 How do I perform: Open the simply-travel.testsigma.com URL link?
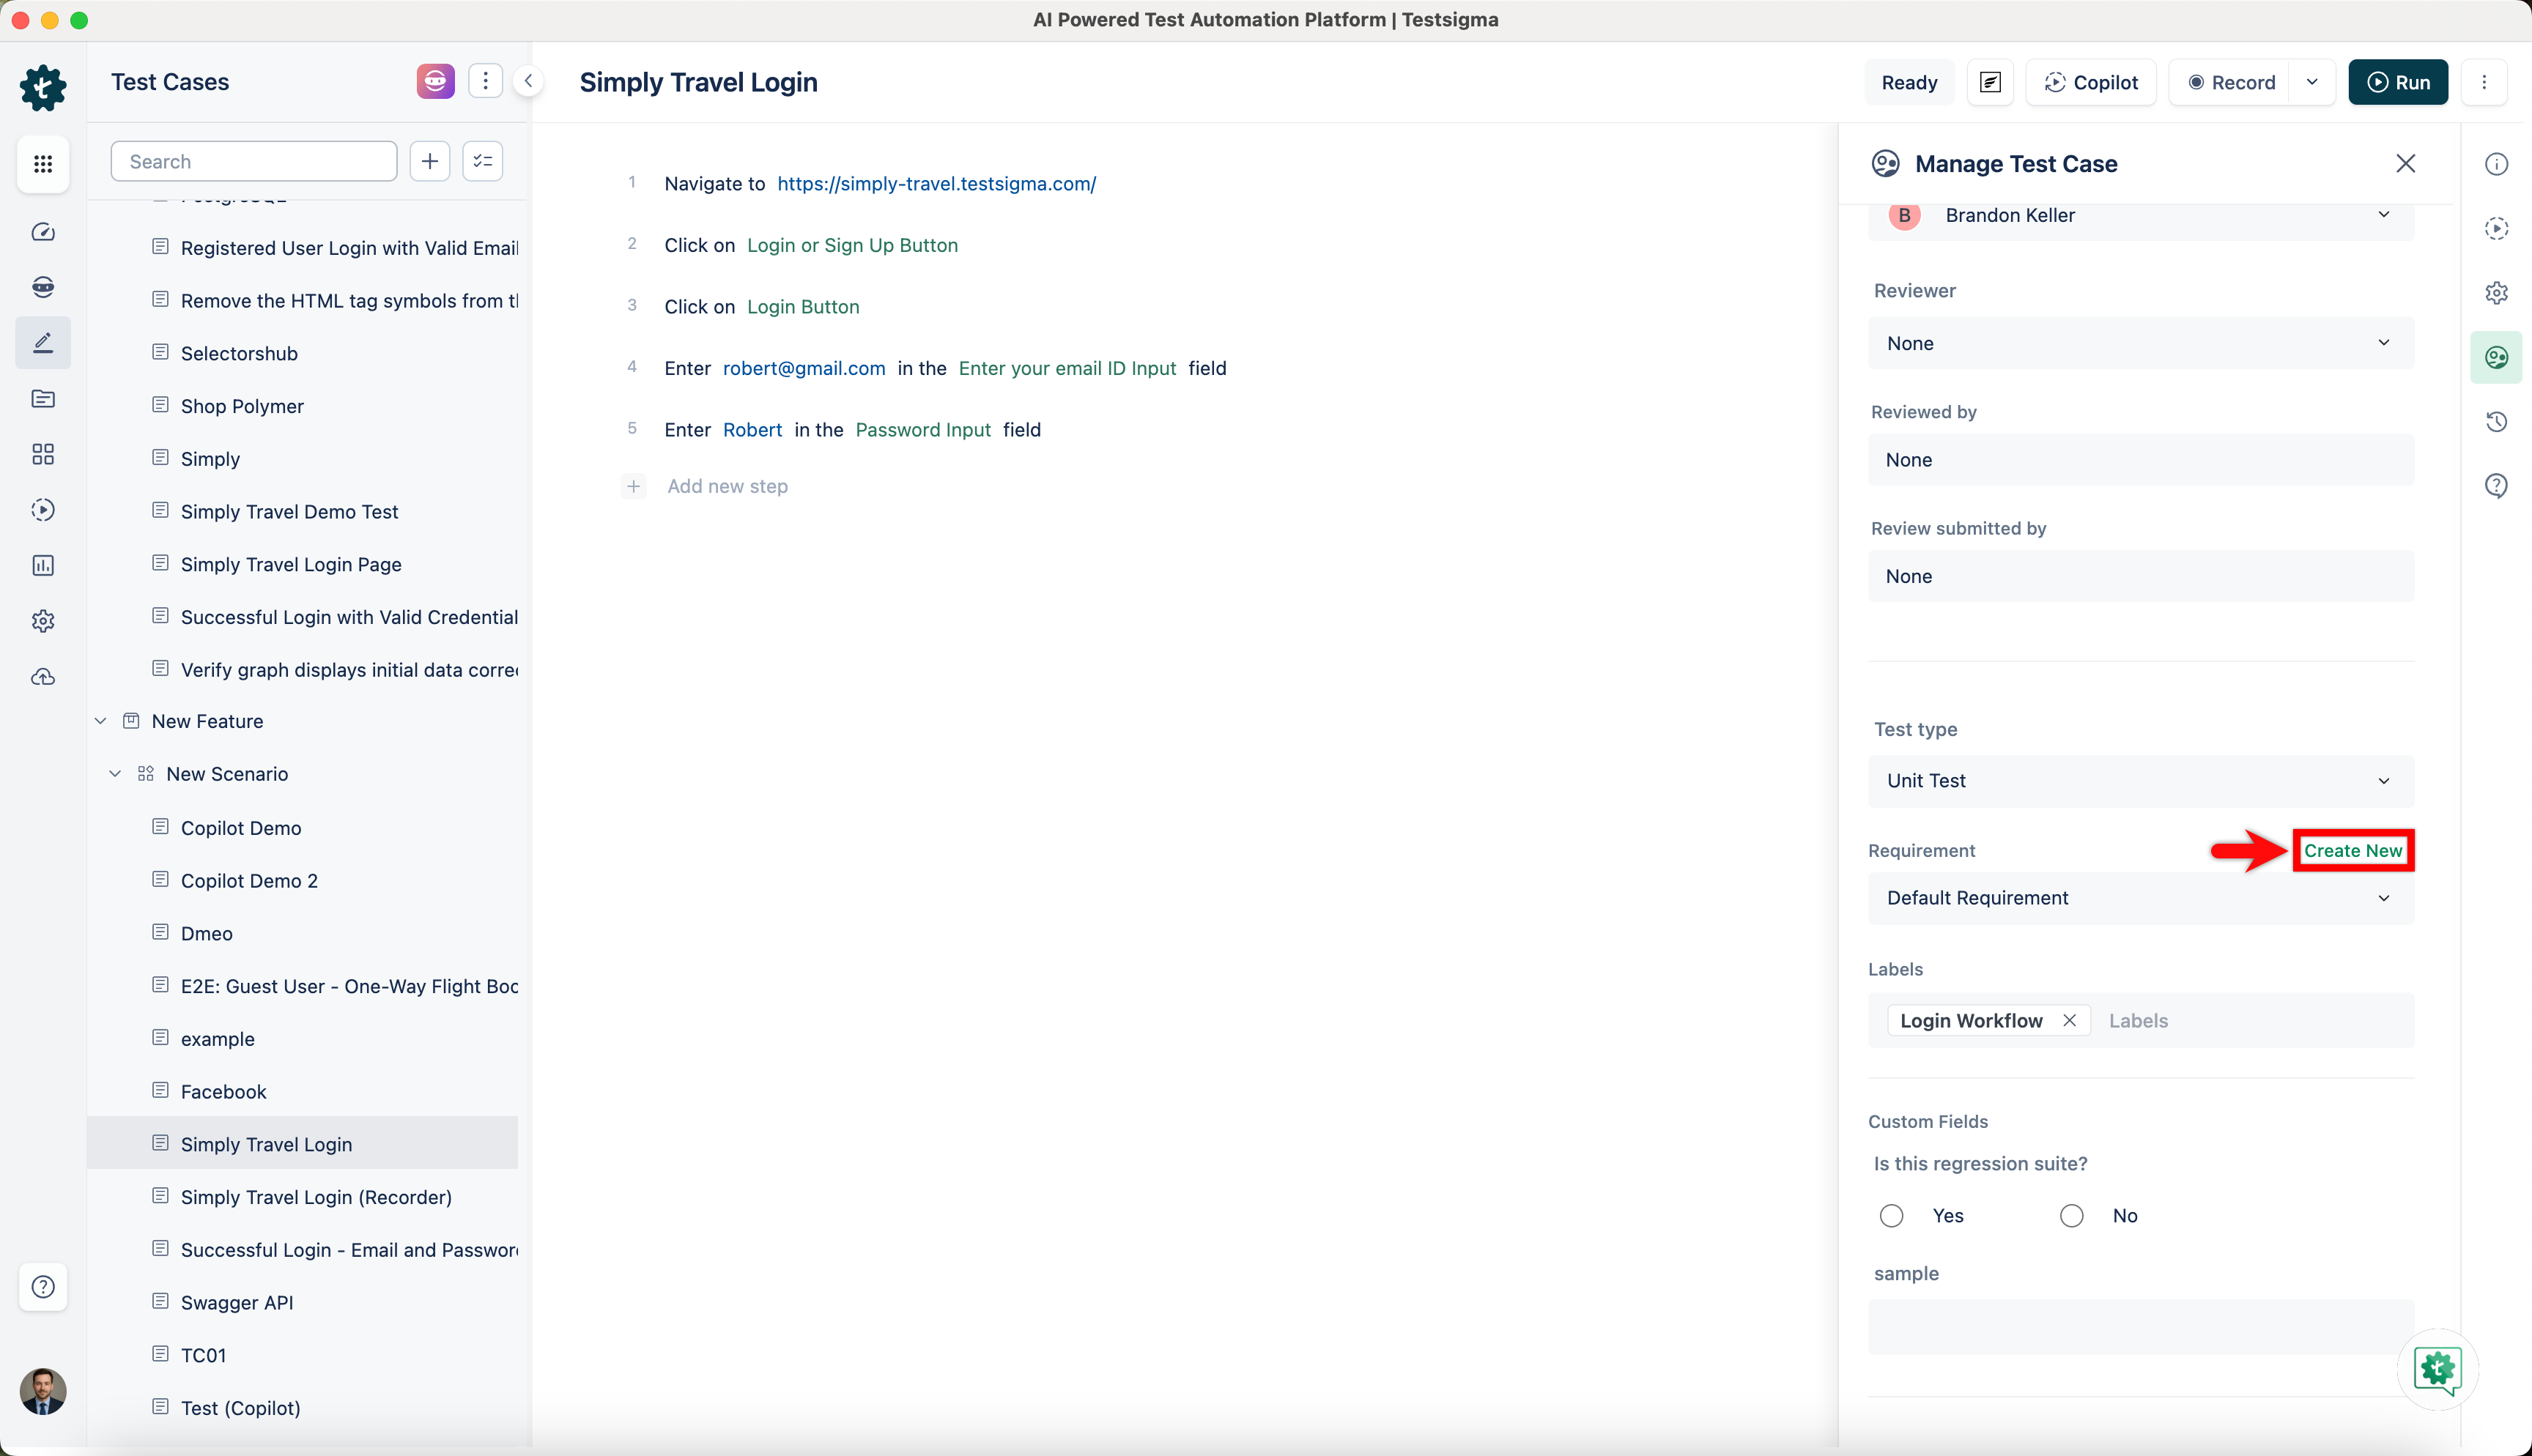coord(936,184)
